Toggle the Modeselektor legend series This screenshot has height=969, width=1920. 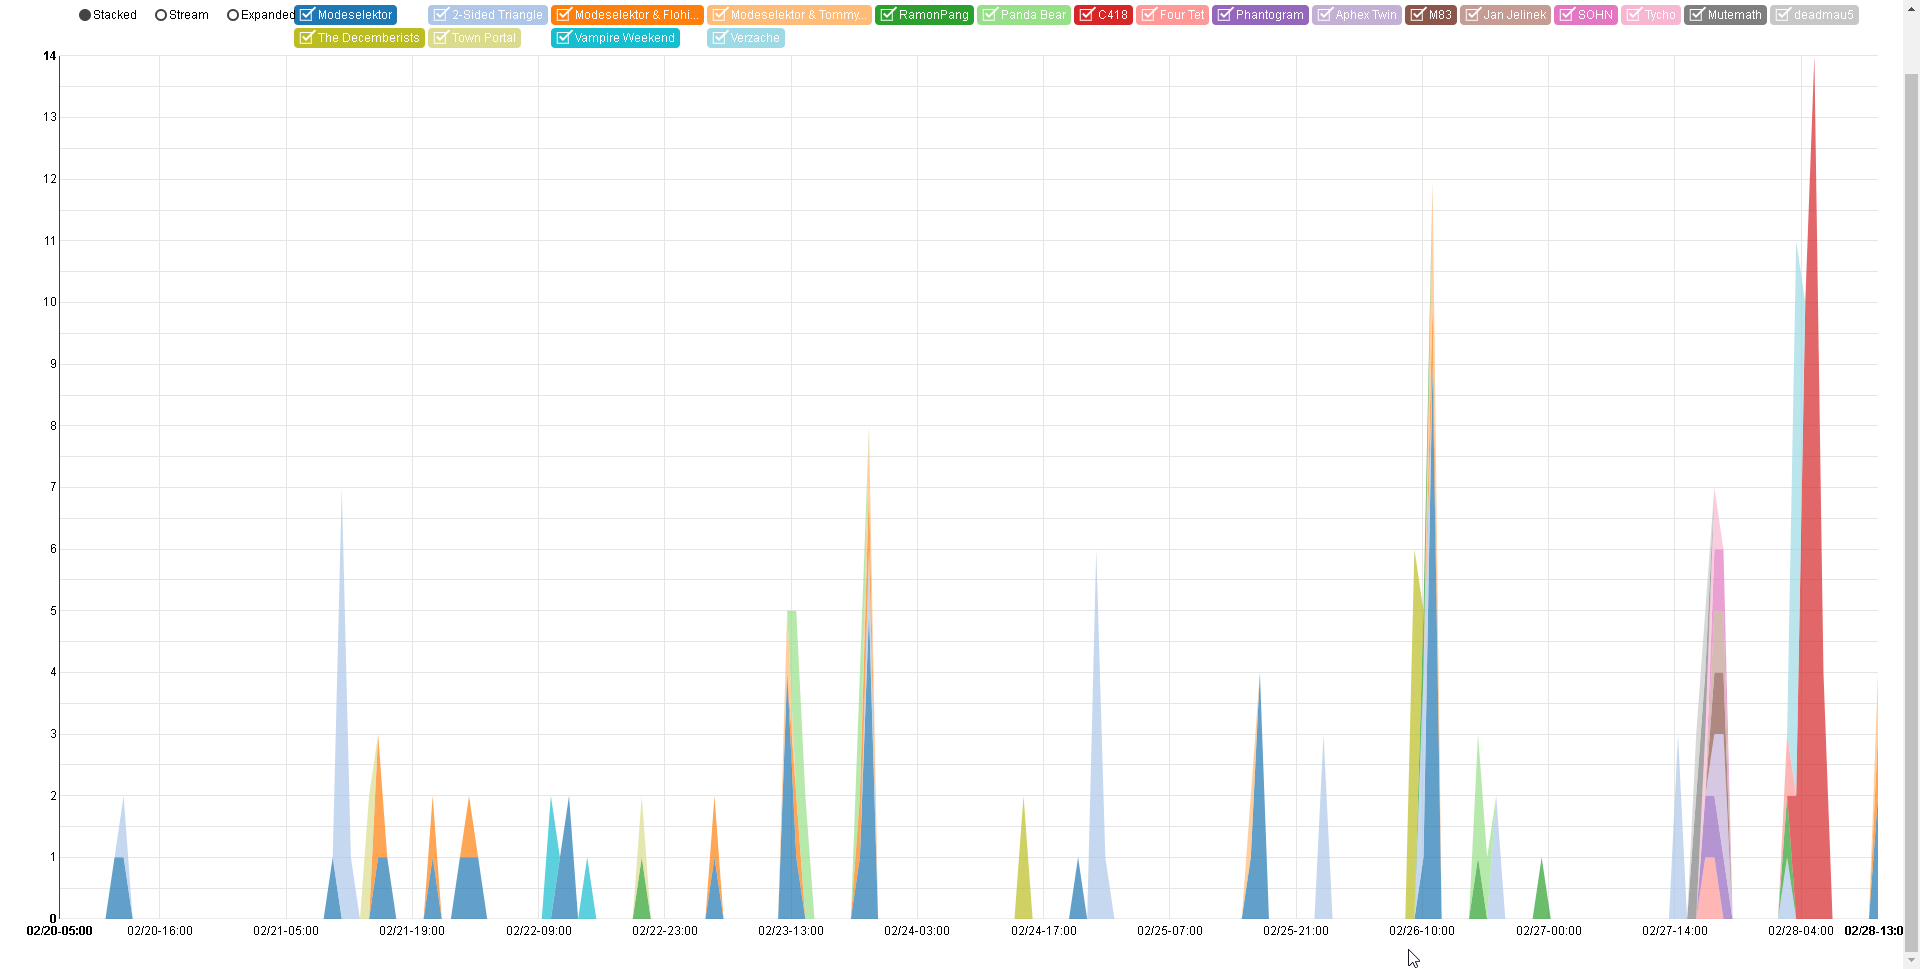346,15
